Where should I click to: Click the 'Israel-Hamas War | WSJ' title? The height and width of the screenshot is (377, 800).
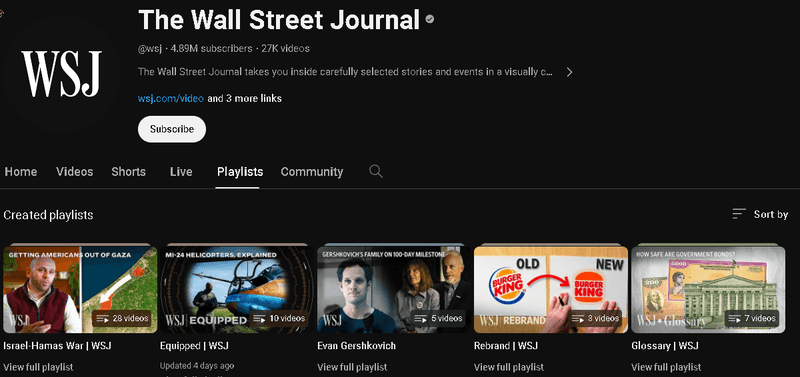(x=57, y=346)
